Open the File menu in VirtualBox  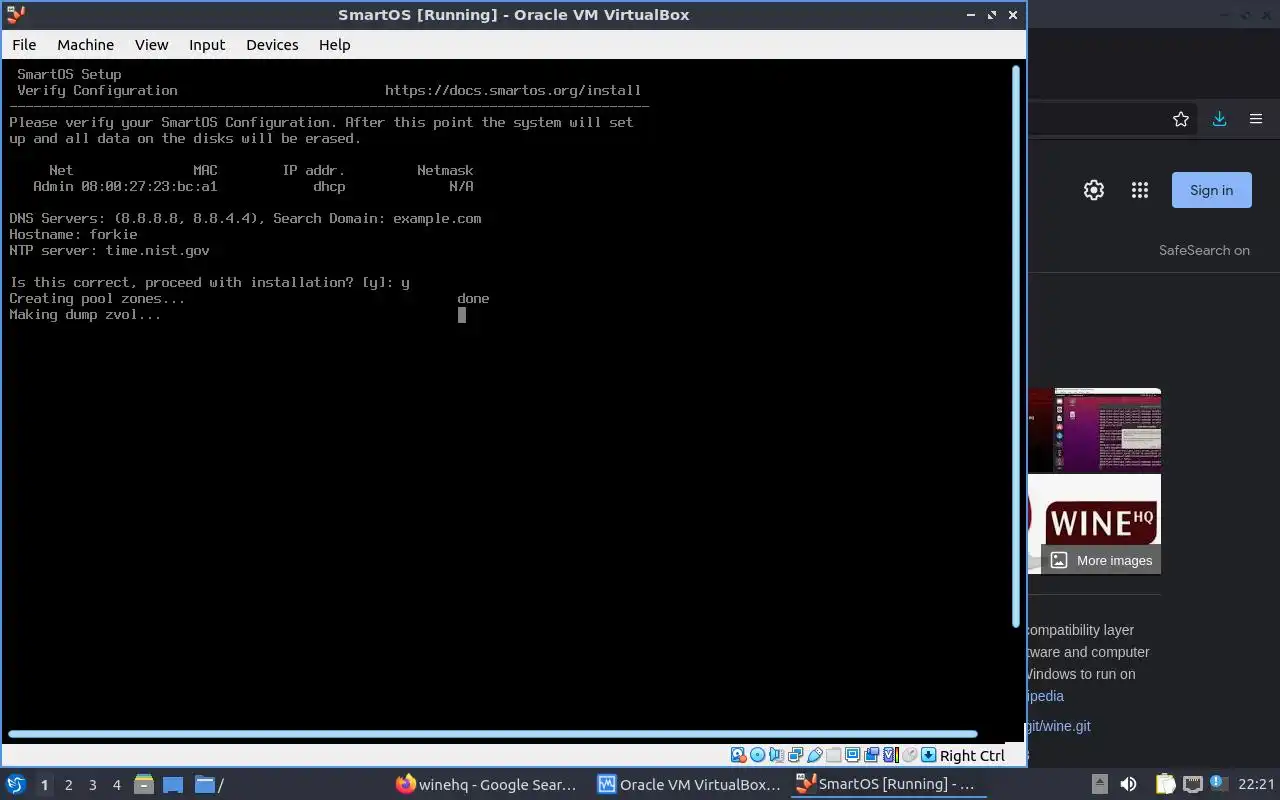pos(24,44)
